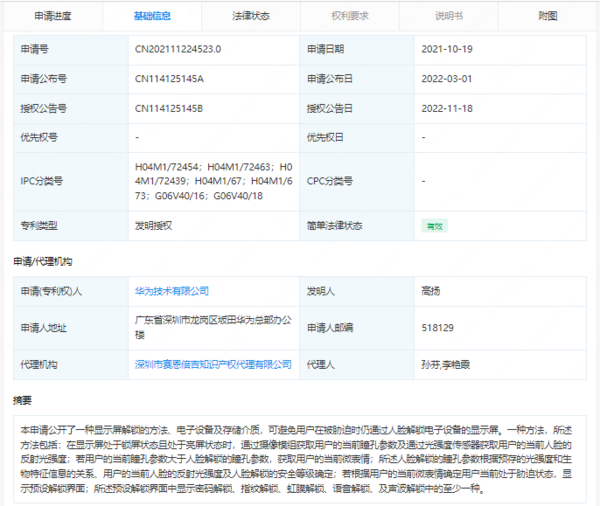This screenshot has height=506, width=600.
Task: Click the 专利类型 label
Action: click(39, 226)
